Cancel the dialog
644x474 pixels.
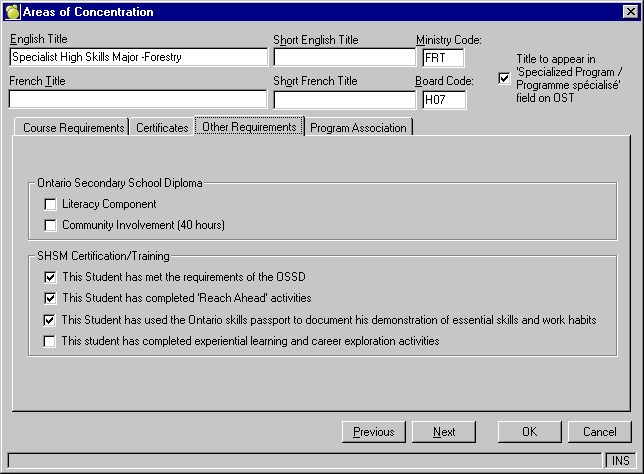599,432
